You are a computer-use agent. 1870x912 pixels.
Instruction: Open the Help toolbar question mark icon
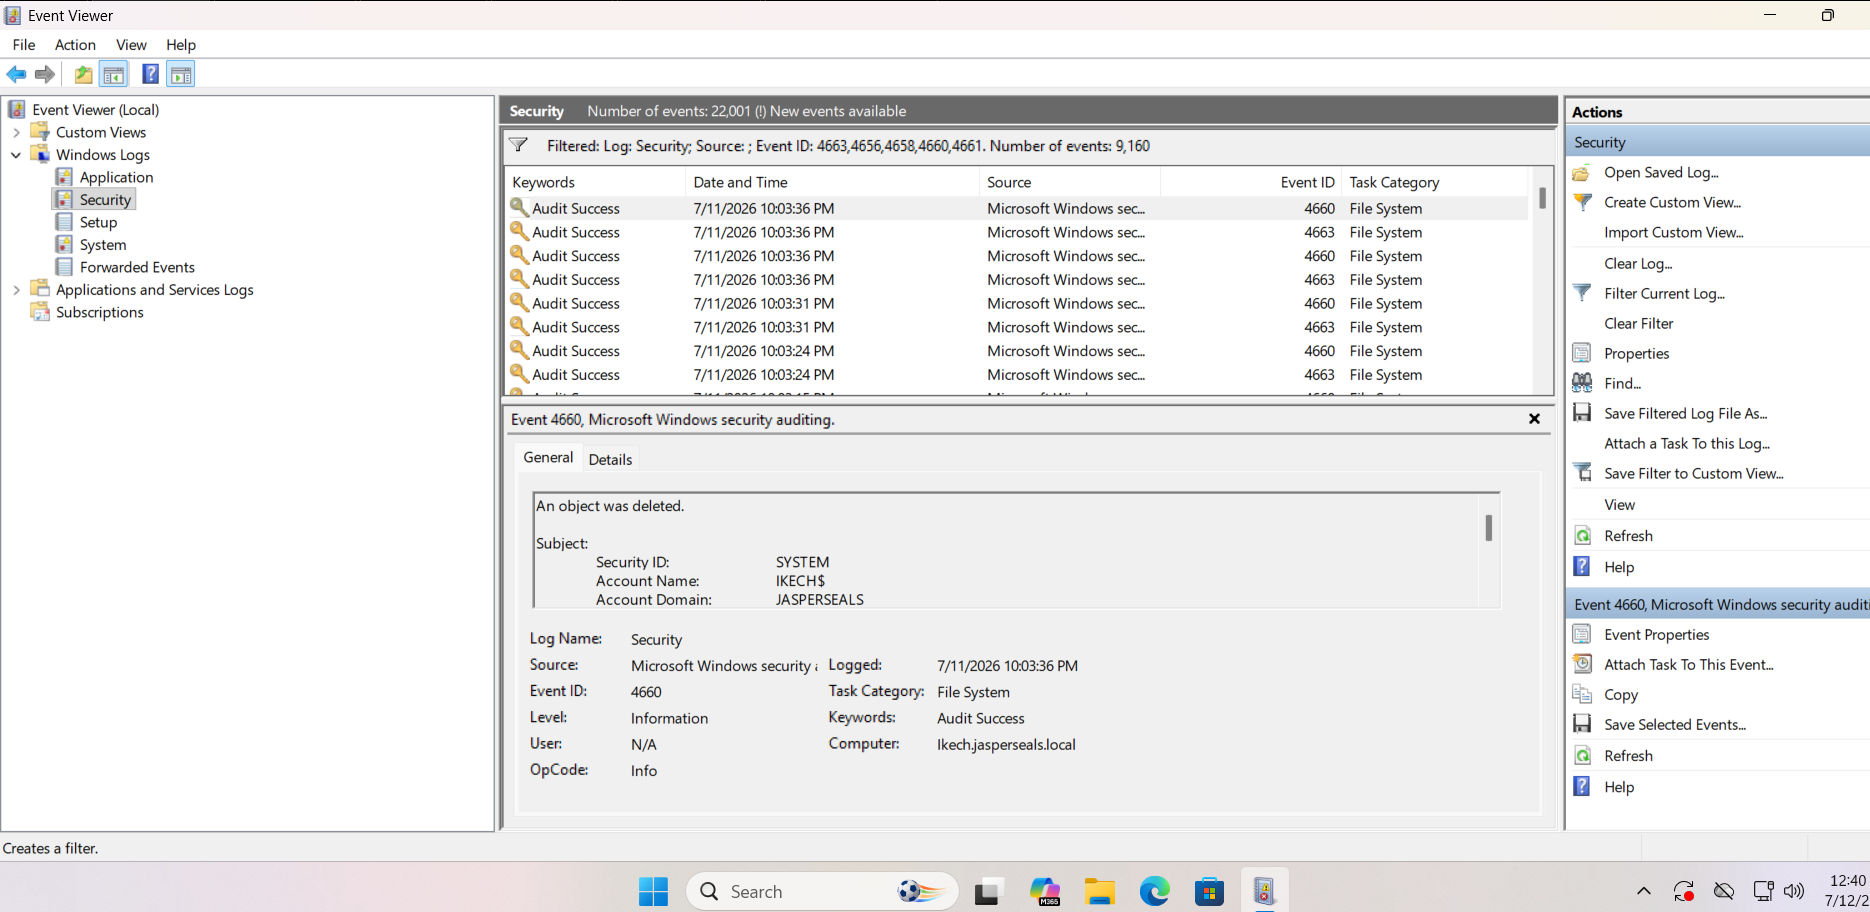[x=150, y=74]
